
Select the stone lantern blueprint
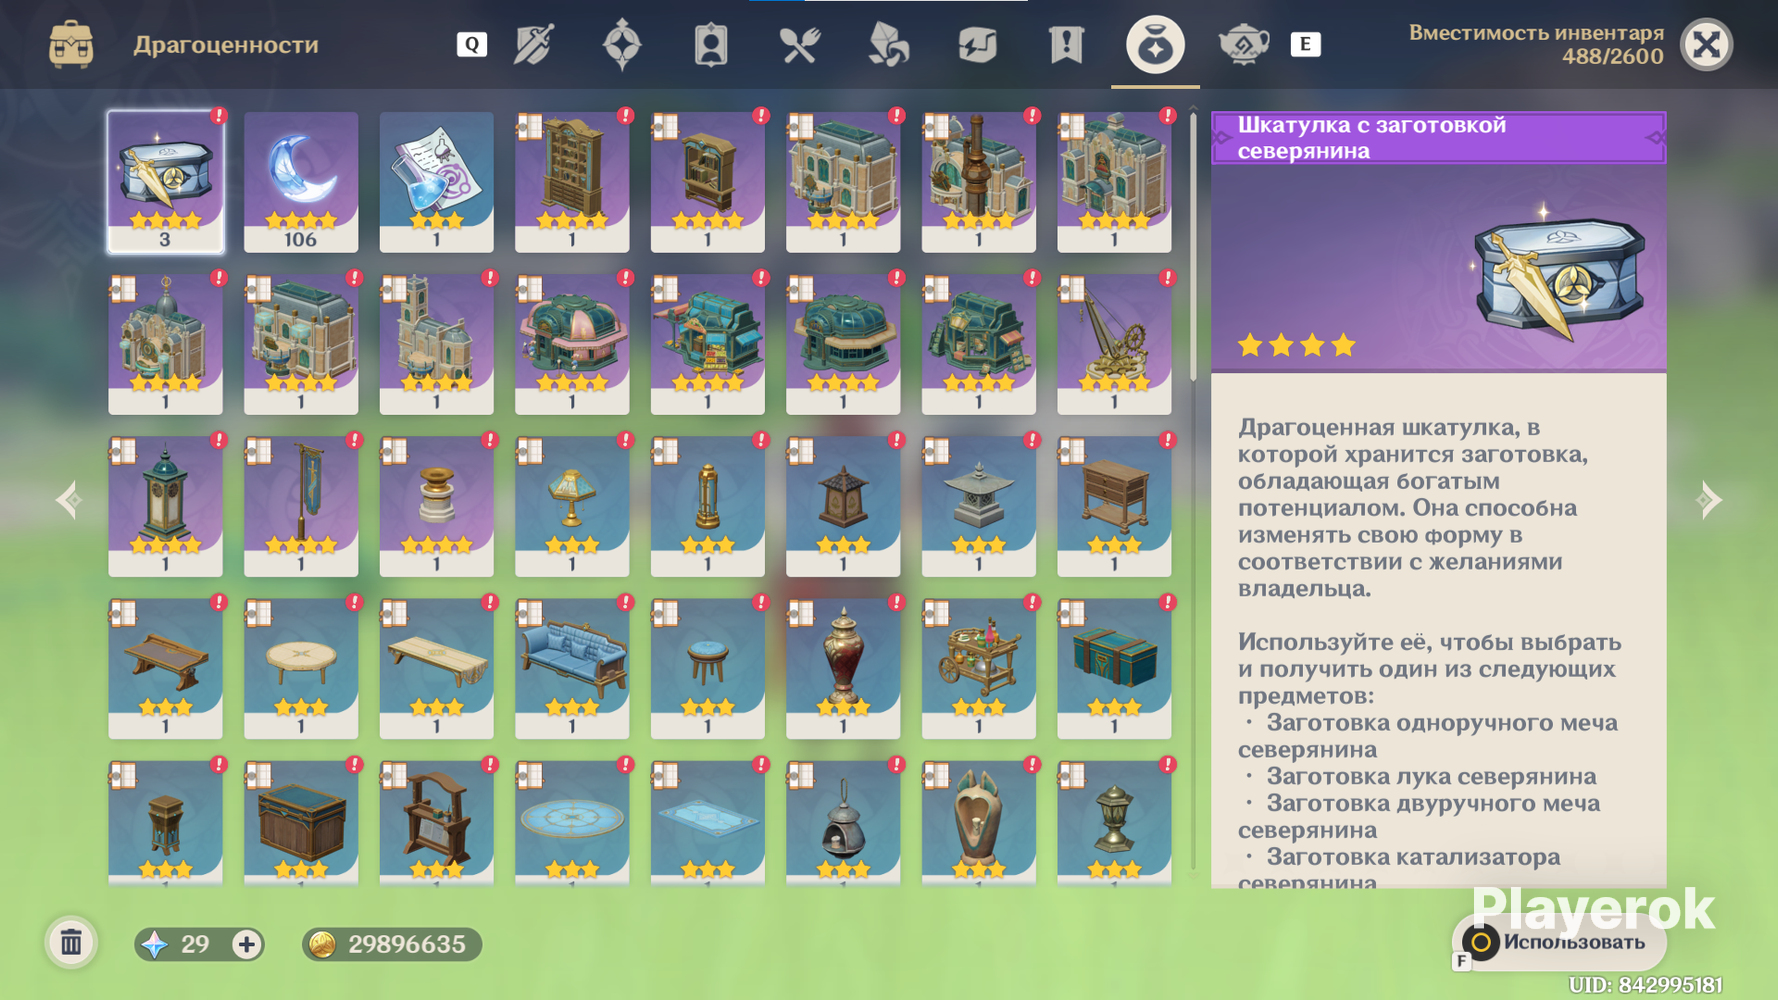click(979, 506)
